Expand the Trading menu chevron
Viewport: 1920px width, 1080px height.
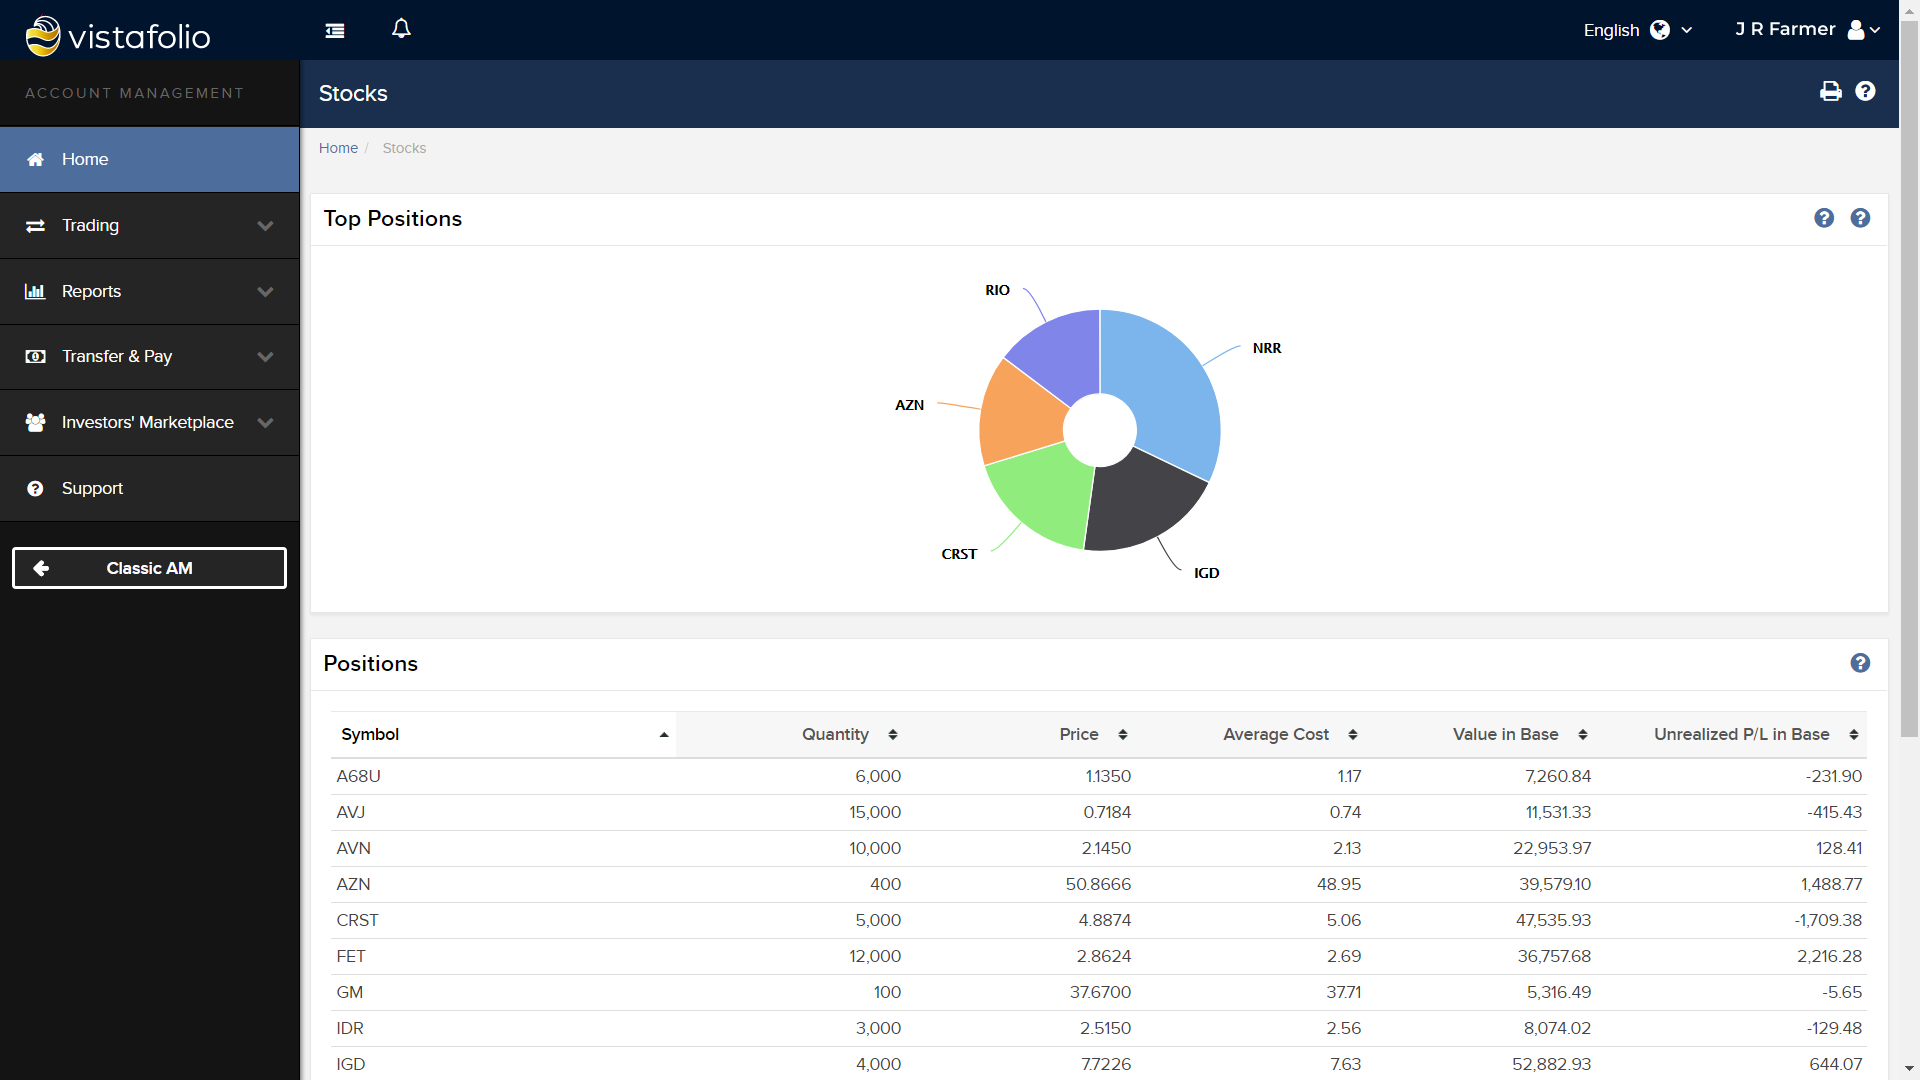pyautogui.click(x=265, y=226)
